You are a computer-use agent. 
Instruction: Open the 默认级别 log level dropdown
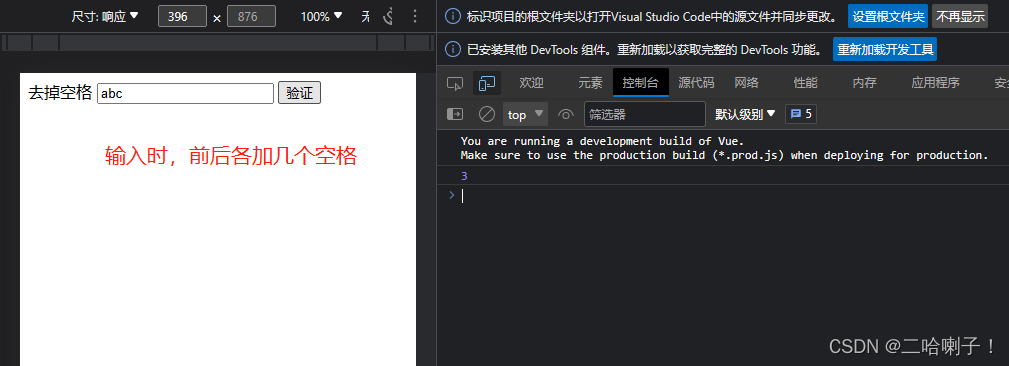pyautogui.click(x=745, y=114)
